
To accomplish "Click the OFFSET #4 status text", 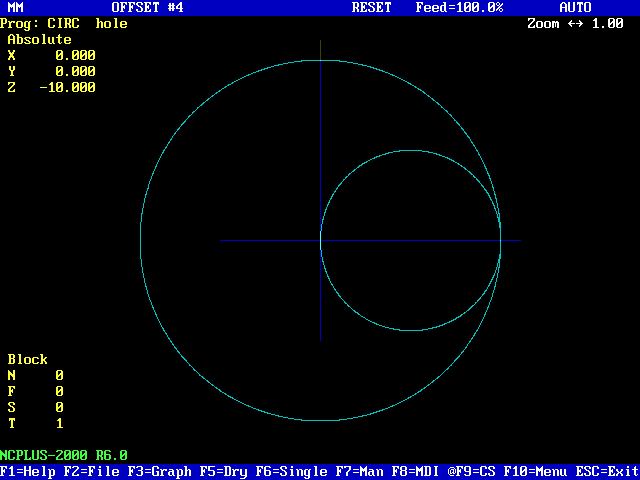I will pos(147,7).
